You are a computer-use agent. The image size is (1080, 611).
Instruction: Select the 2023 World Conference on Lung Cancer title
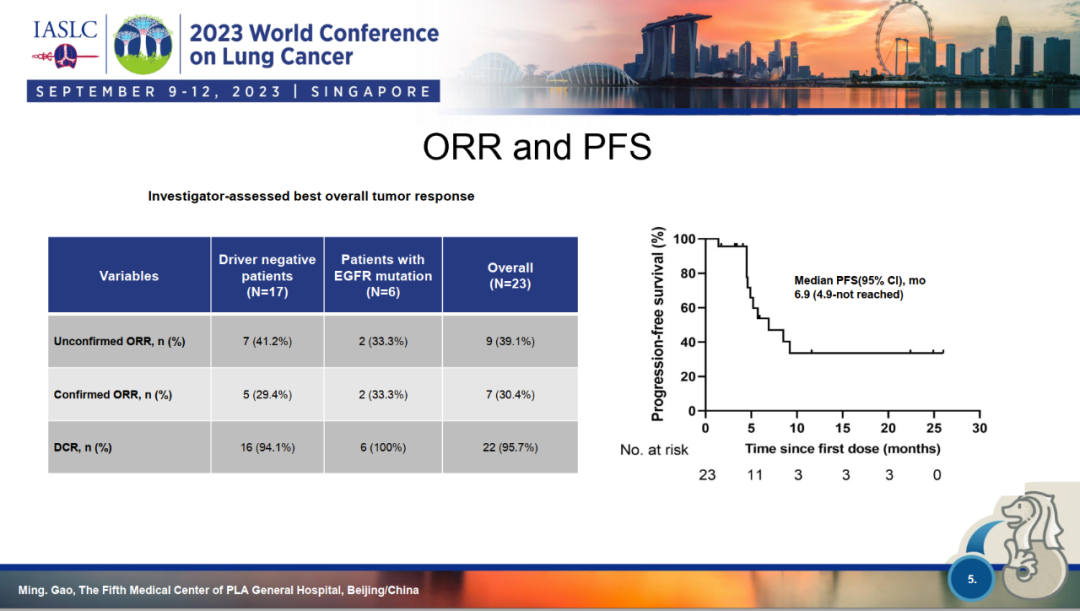(314, 45)
